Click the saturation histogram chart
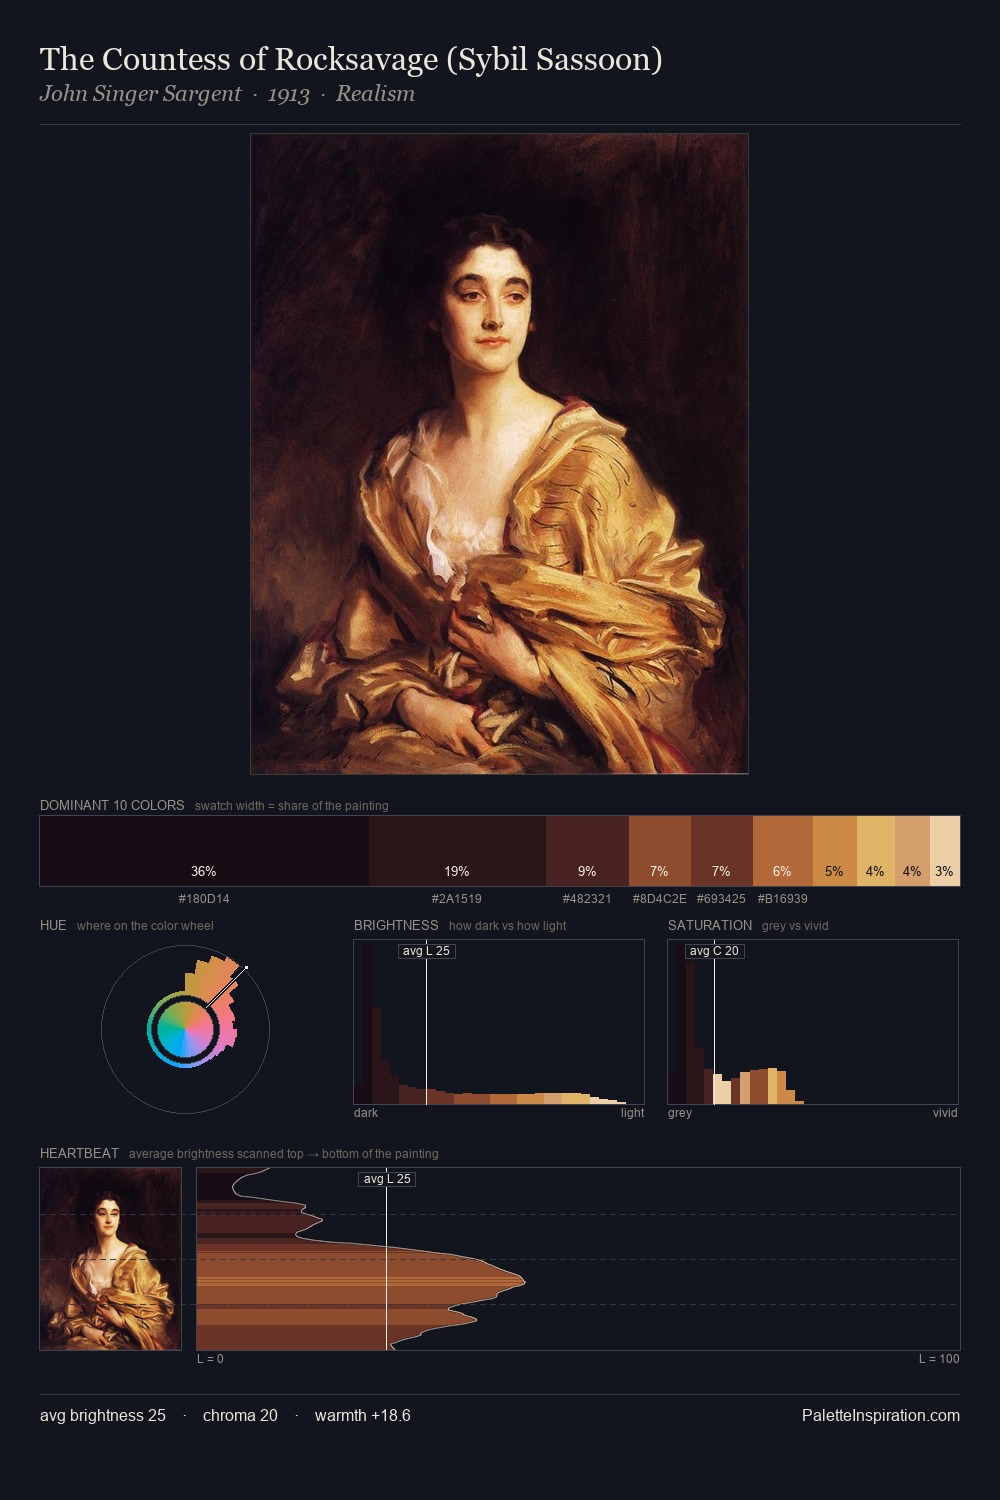This screenshot has height=1500, width=1000. pyautogui.click(x=813, y=1022)
